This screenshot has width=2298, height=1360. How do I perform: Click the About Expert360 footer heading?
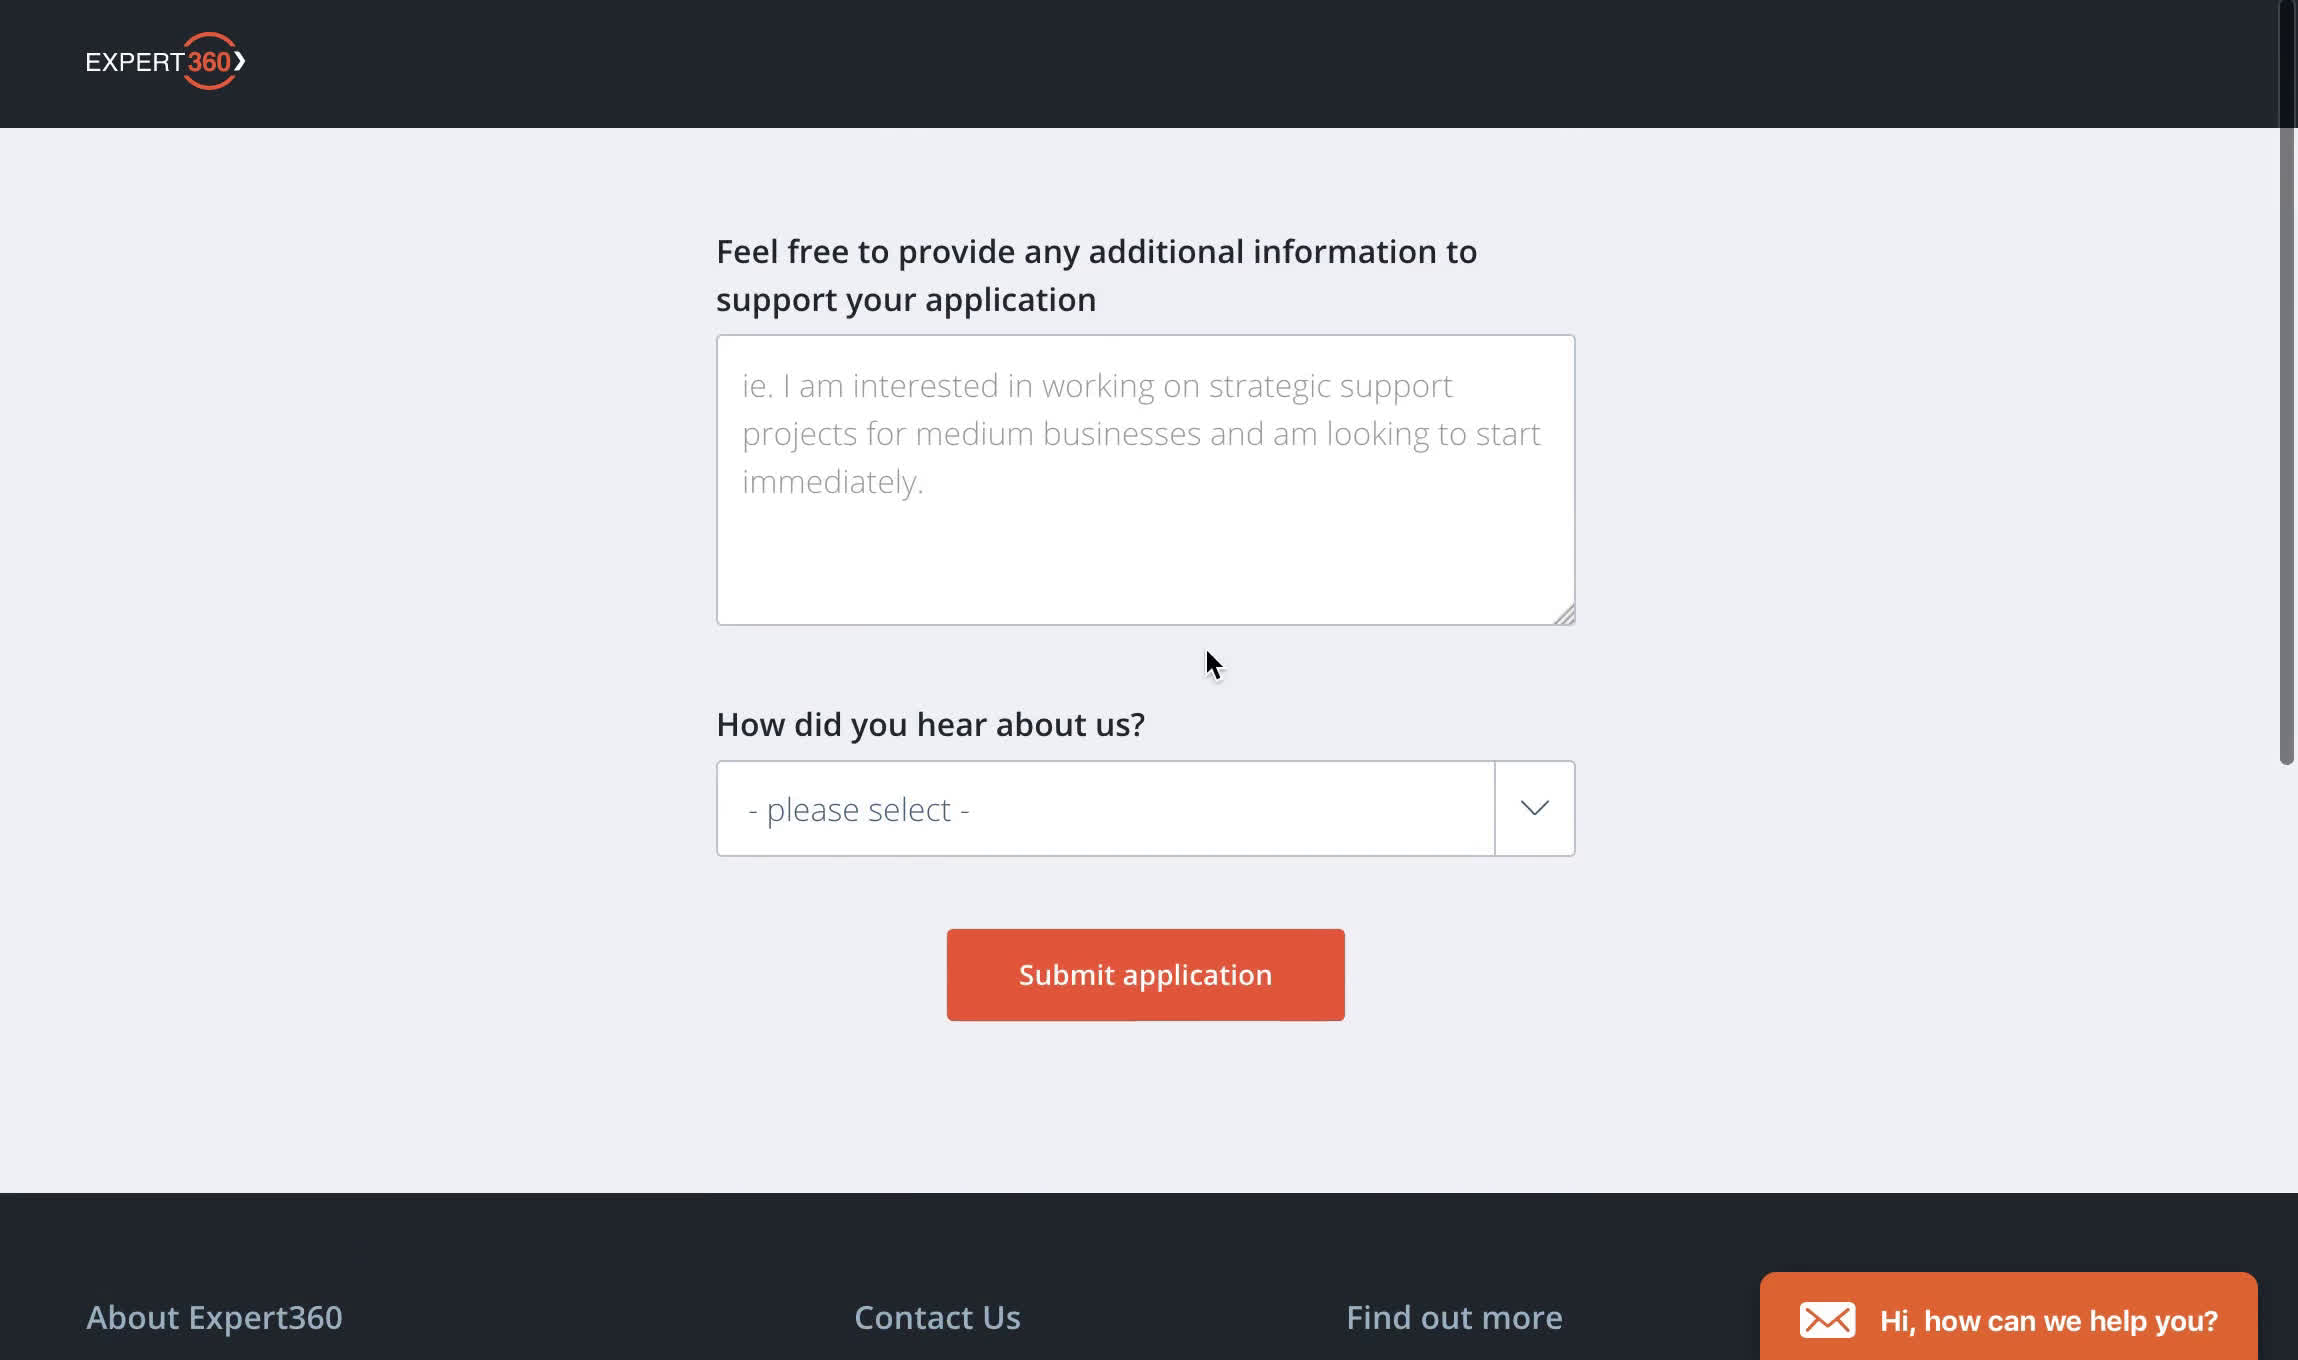(x=214, y=1317)
